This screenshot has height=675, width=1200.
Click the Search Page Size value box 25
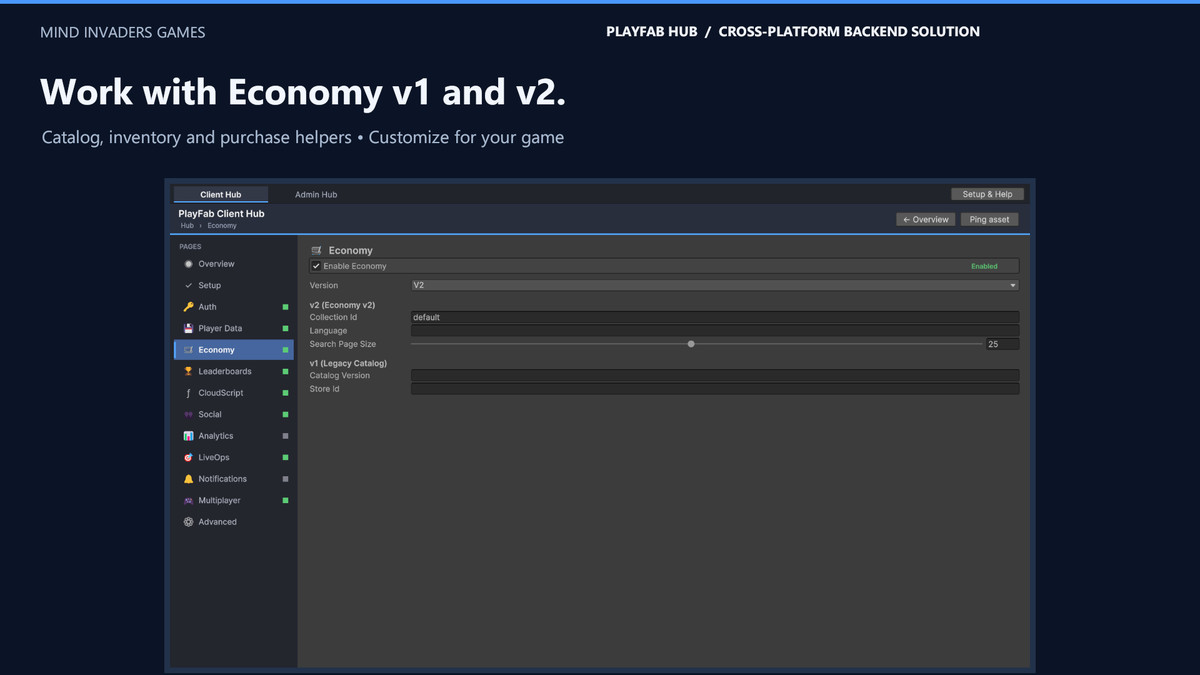(1002, 344)
